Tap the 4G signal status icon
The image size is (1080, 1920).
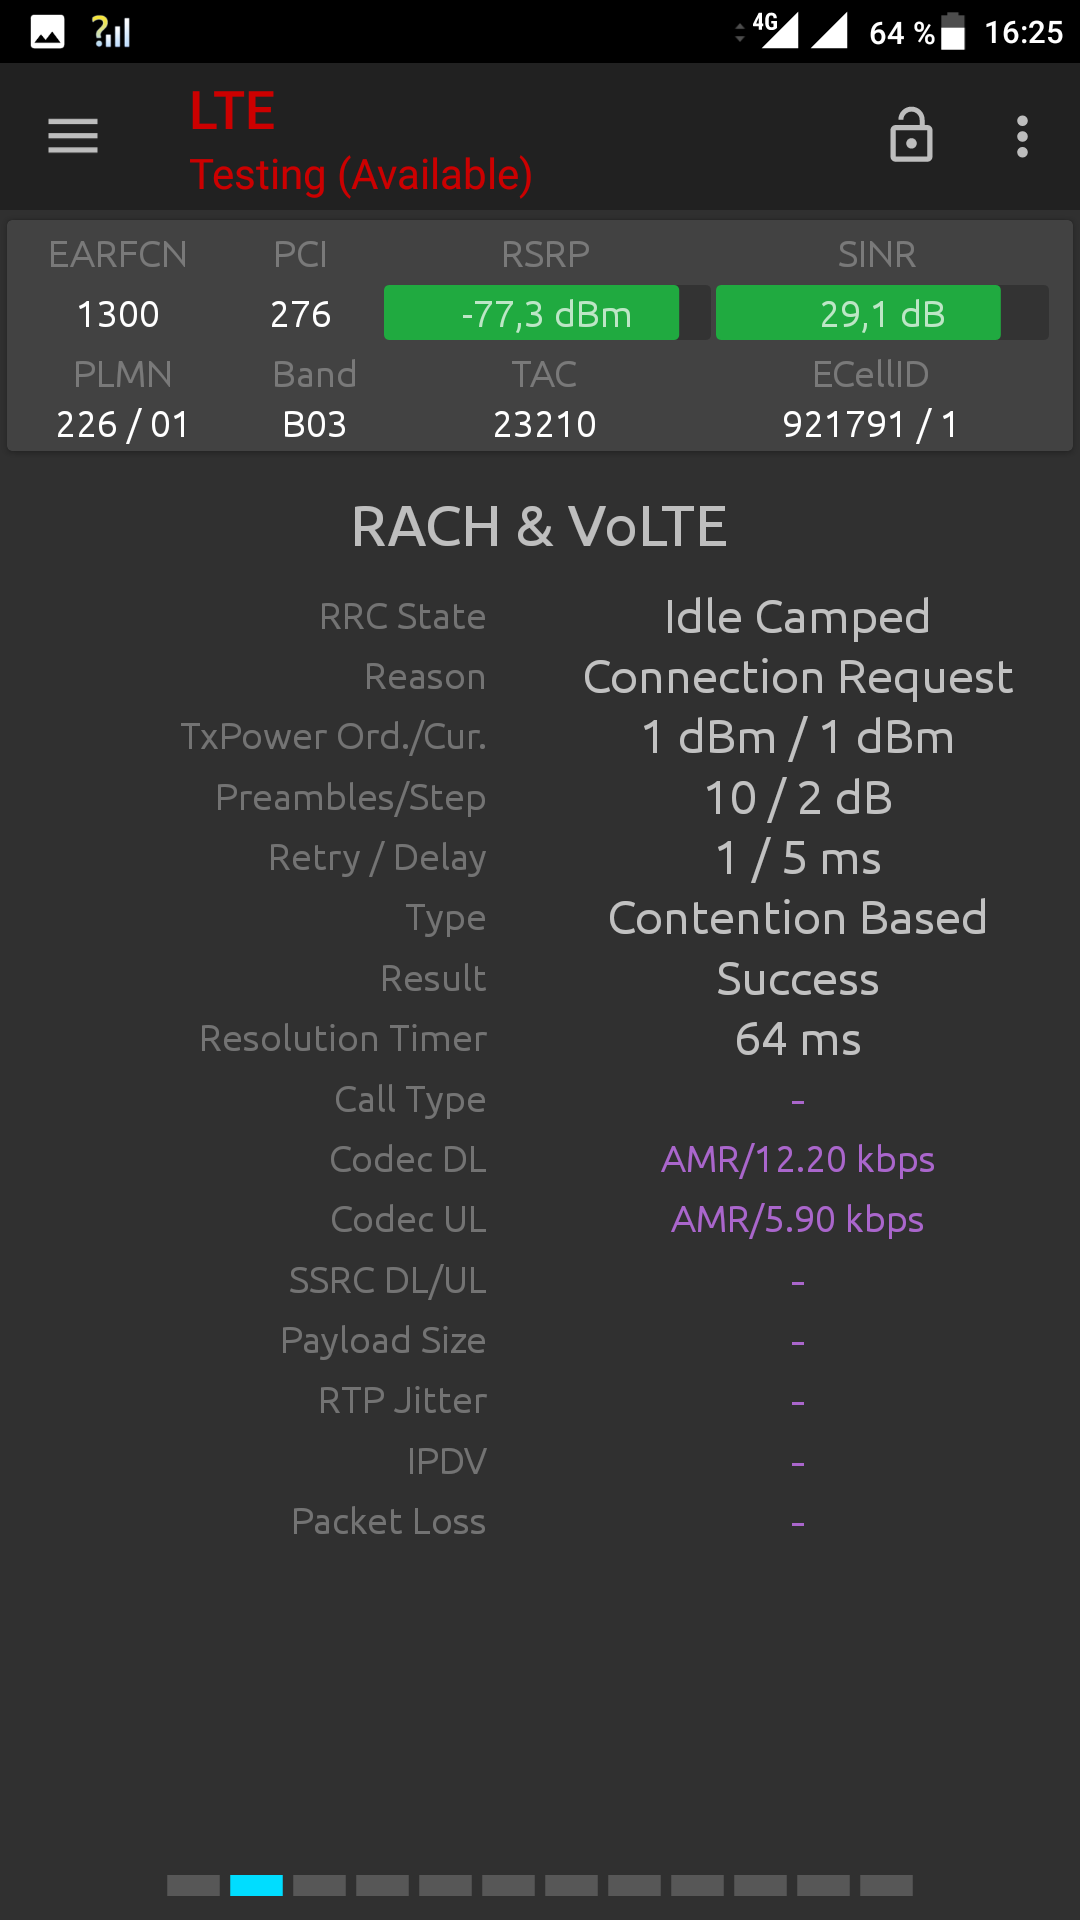(x=775, y=30)
